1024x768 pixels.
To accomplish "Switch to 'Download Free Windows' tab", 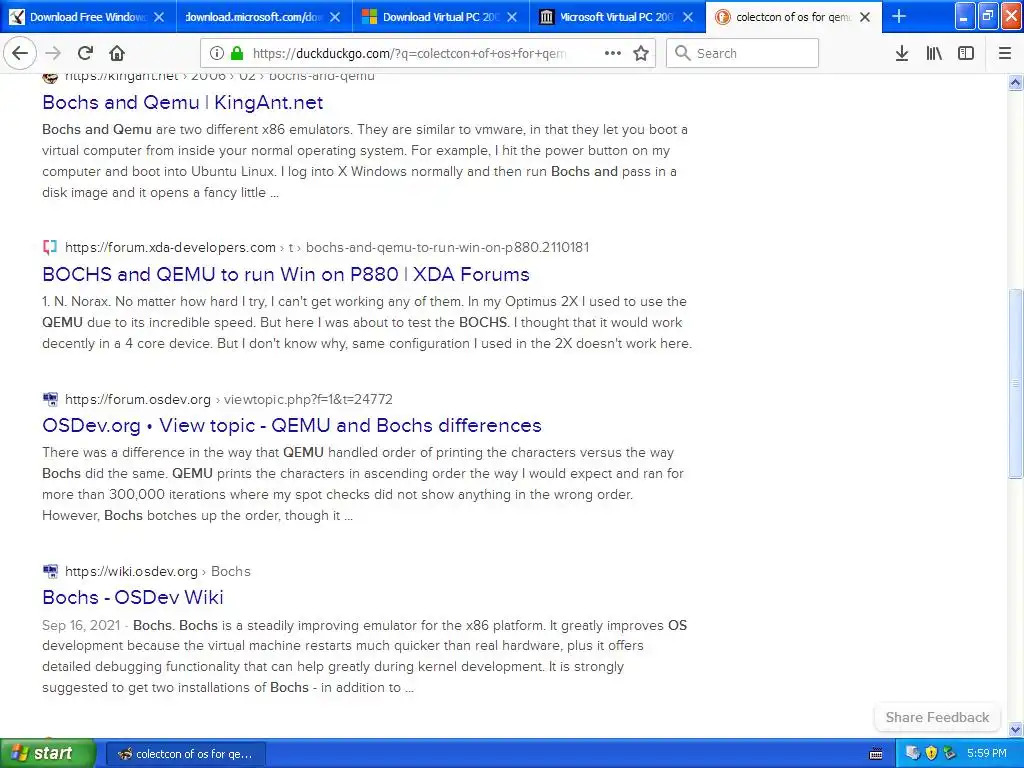I will tap(88, 17).
